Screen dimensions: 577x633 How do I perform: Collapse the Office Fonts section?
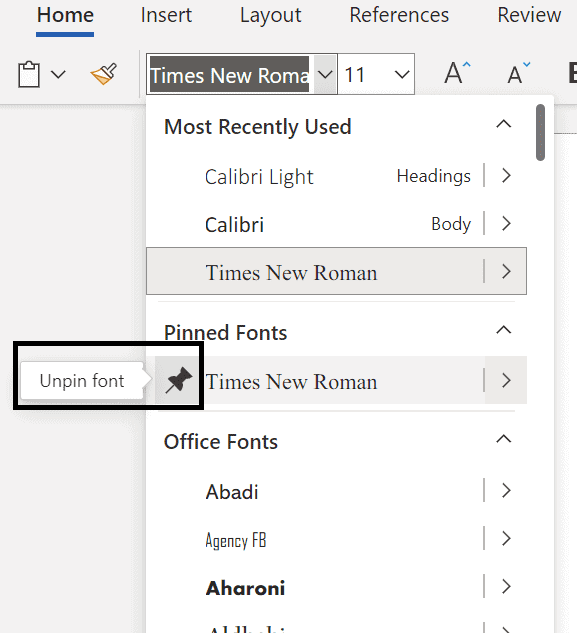click(504, 439)
